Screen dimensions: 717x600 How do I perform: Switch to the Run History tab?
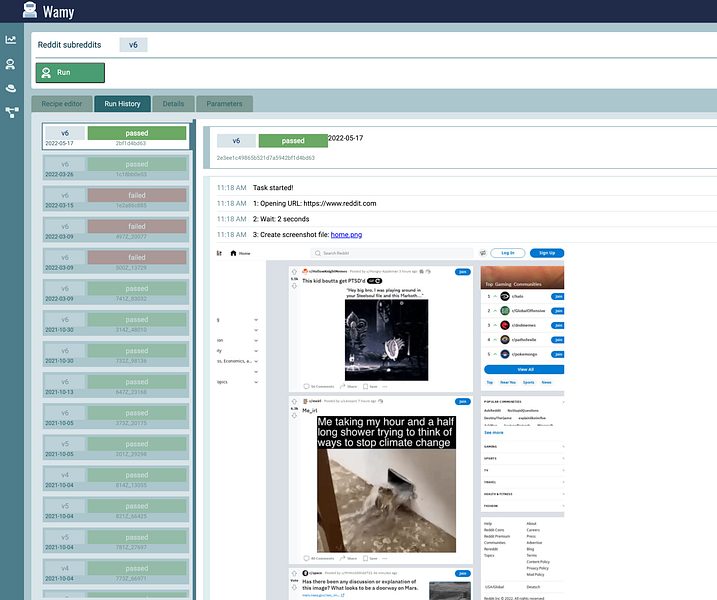click(123, 104)
